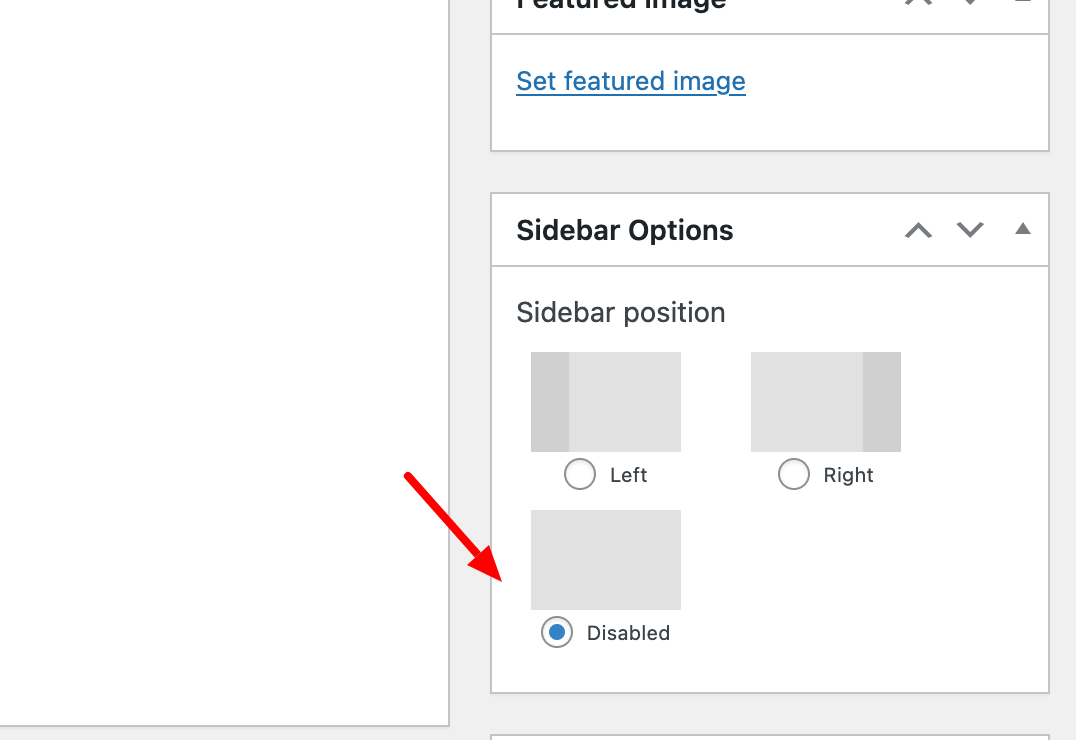Click the right-sidebar layout preview image

pos(826,401)
